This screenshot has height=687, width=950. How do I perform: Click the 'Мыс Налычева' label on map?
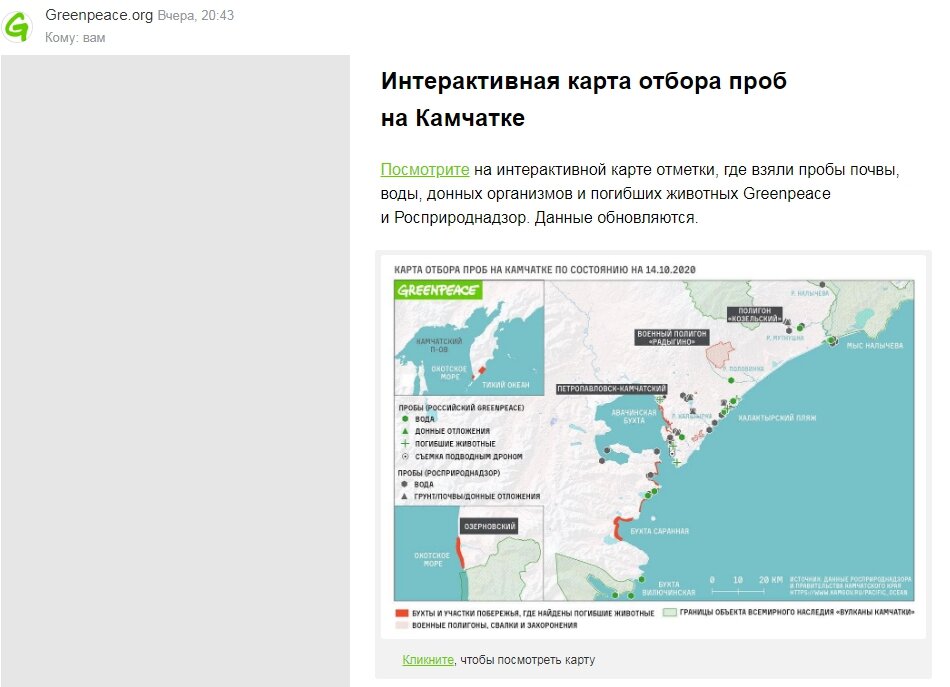[874, 345]
